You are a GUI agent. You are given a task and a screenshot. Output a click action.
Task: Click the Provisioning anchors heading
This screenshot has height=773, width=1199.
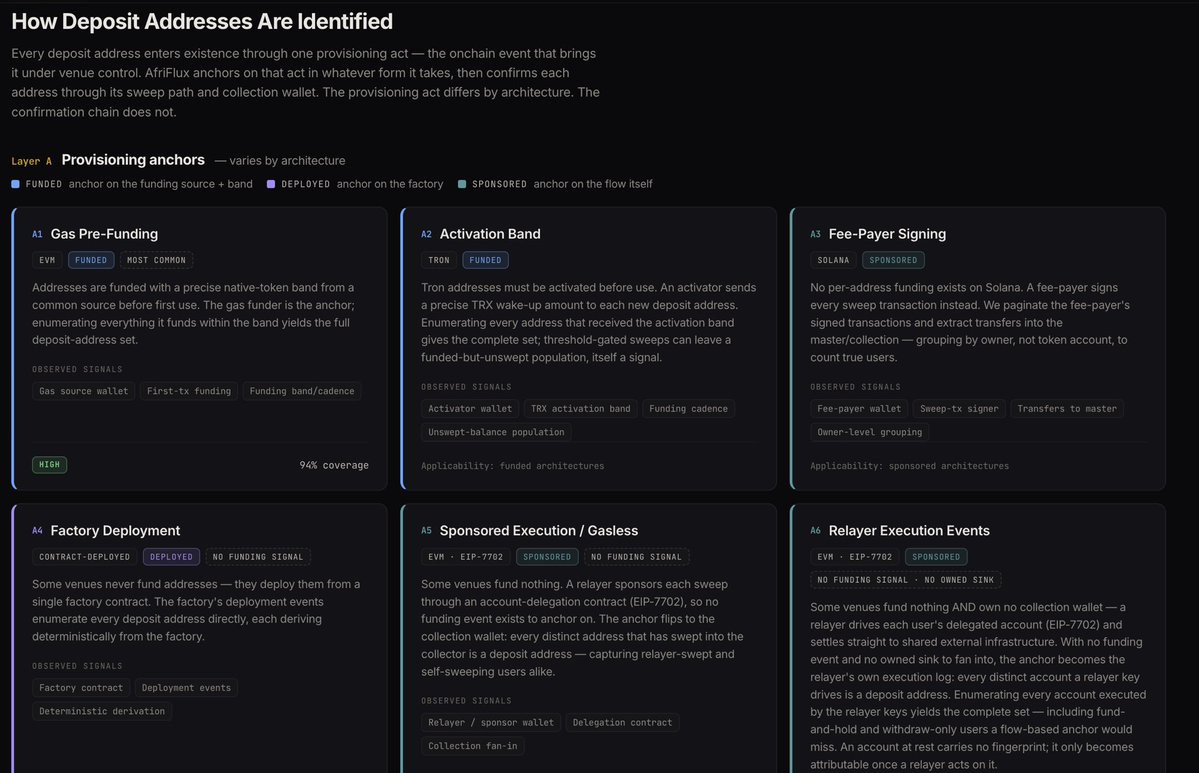pos(133,160)
